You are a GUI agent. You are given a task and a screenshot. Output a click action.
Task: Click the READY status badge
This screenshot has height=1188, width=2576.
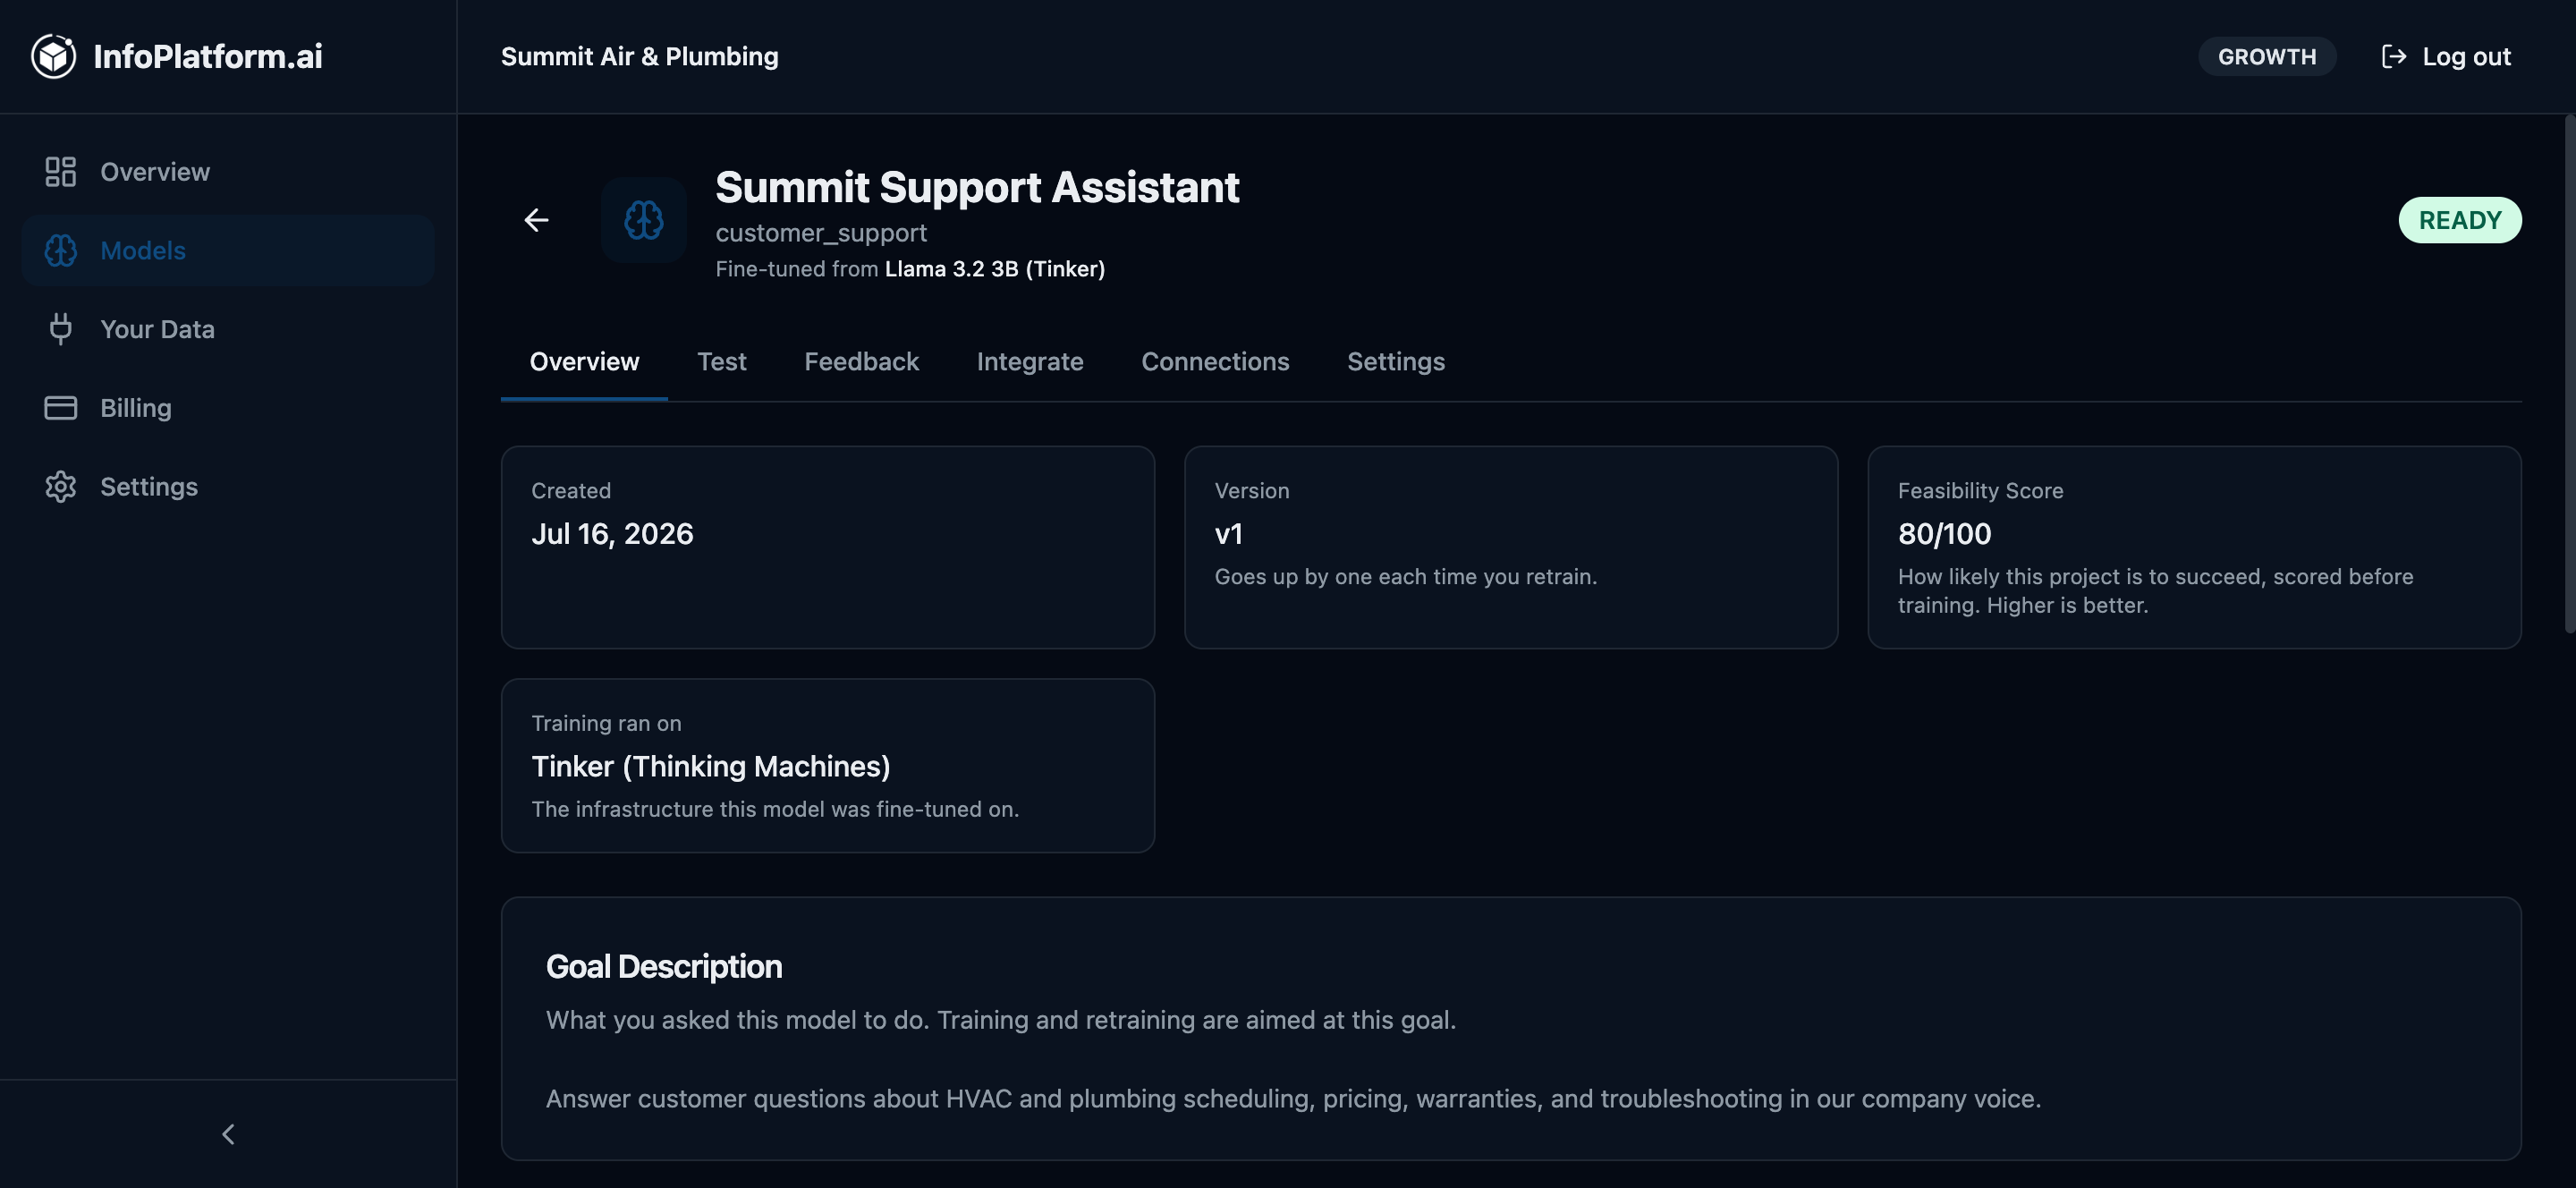coord(2460,220)
